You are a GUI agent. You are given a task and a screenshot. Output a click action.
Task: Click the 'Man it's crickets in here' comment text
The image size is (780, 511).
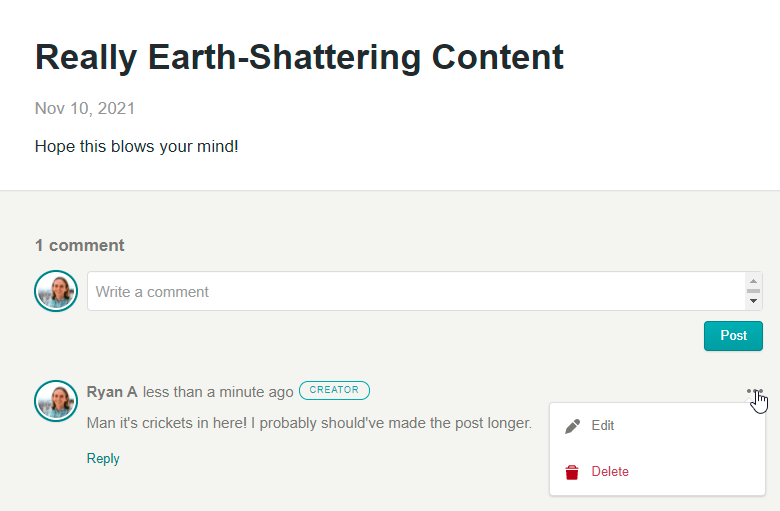click(309, 423)
